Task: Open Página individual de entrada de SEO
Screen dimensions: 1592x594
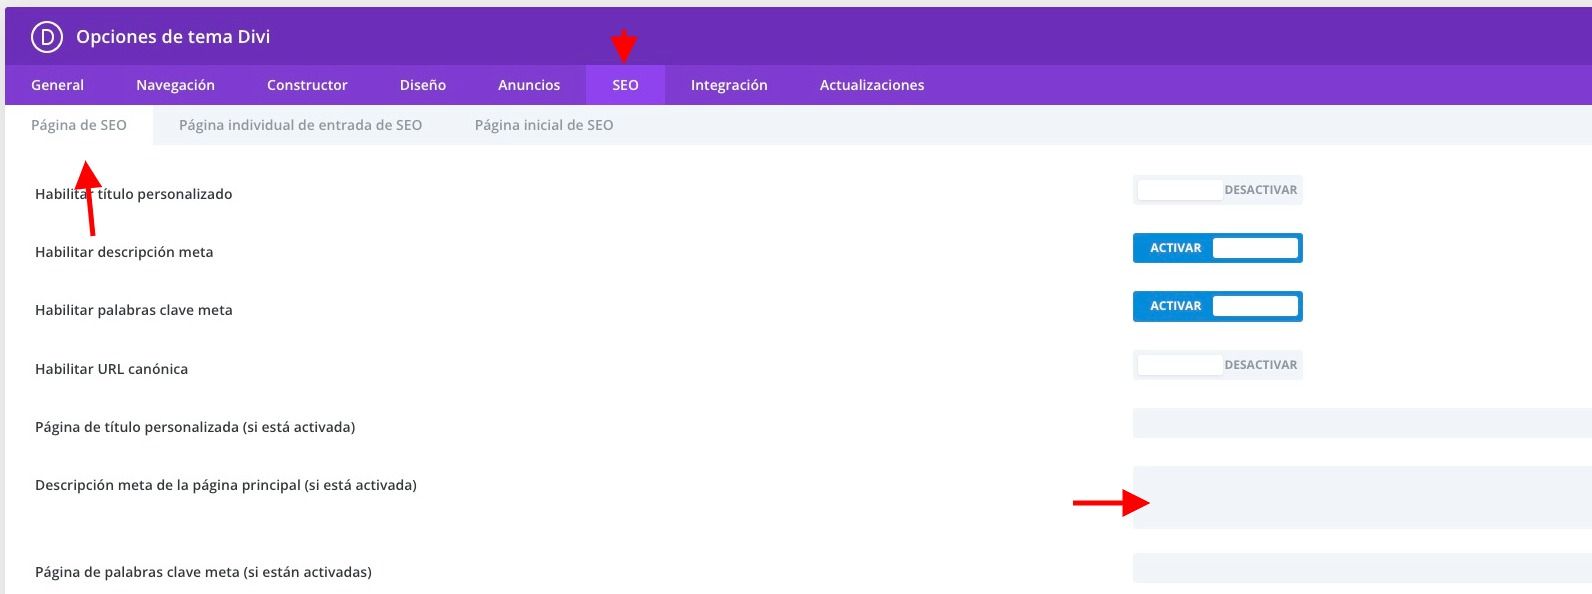Action: coord(300,125)
